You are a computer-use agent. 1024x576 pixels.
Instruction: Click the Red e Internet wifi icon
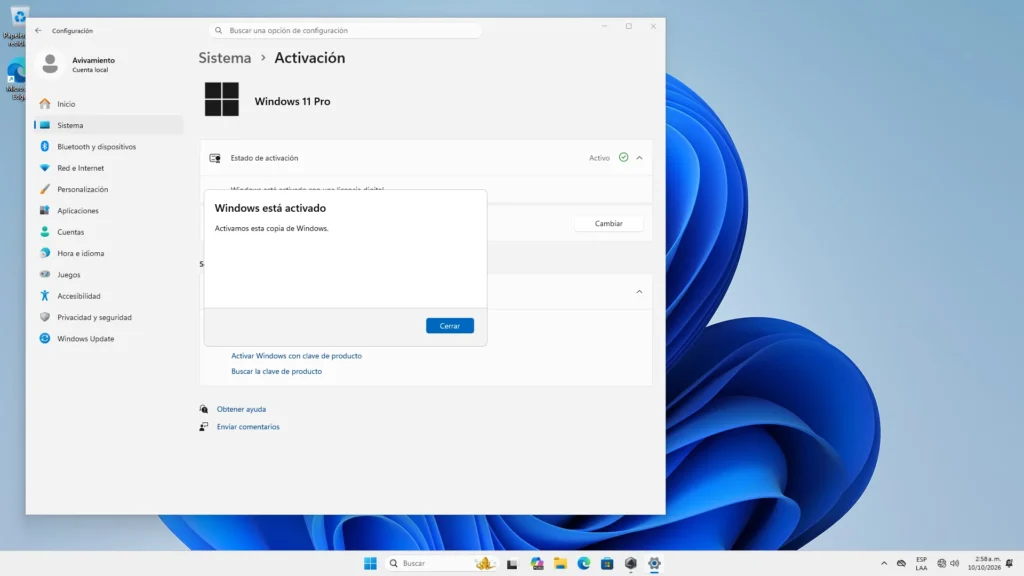click(44, 168)
